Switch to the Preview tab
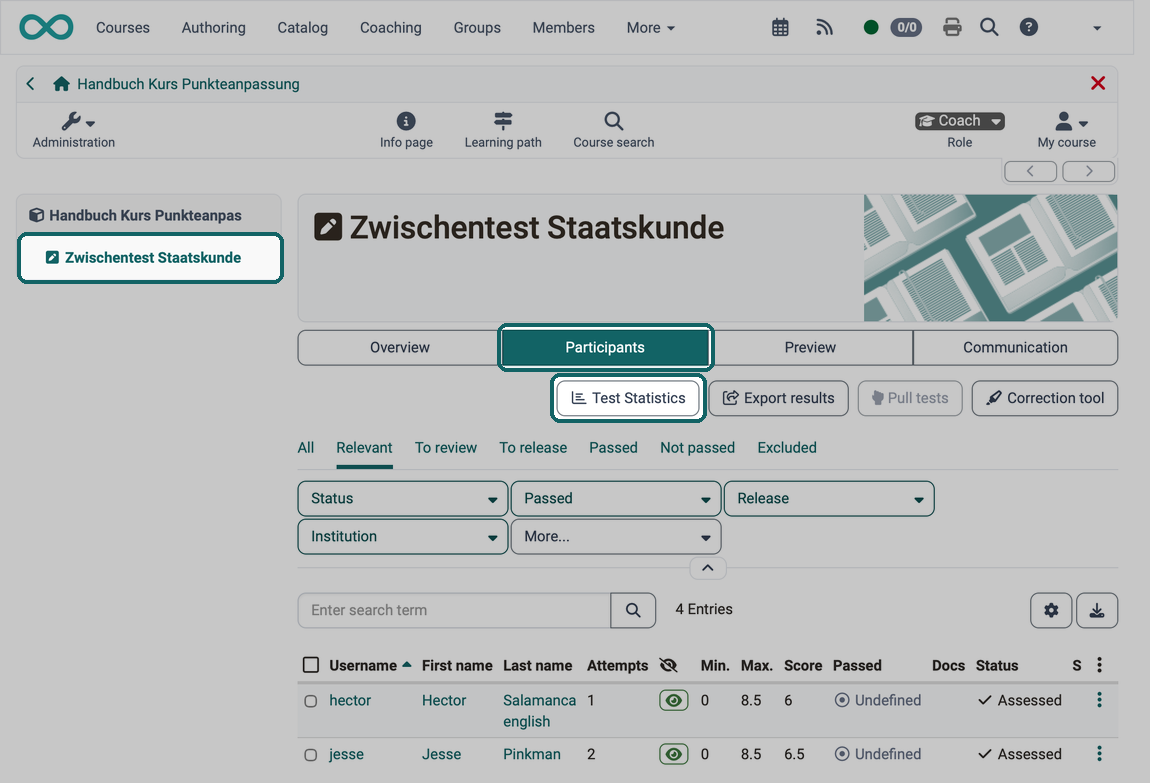Screen dimensions: 1150x783 click(810, 348)
